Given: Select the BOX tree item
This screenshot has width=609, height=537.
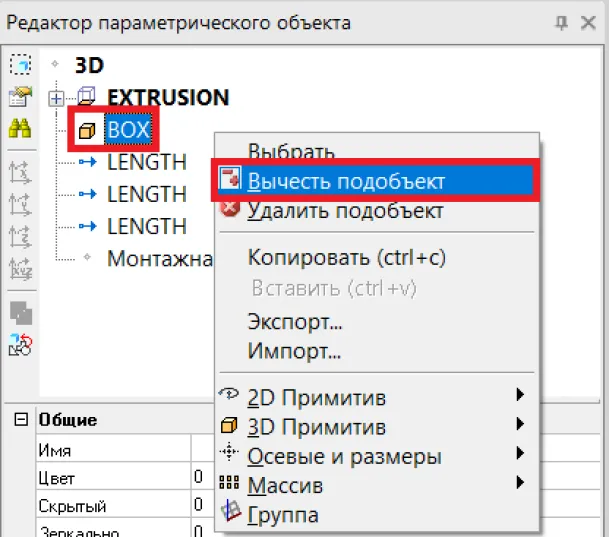Looking at the screenshot, I should point(128,129).
